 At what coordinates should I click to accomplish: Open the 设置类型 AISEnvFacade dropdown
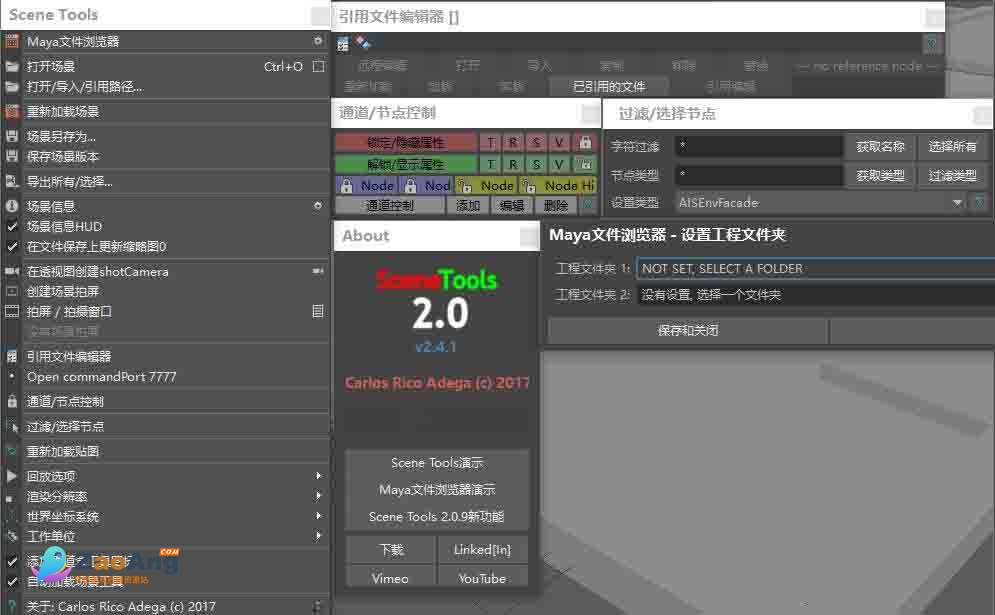click(821, 202)
